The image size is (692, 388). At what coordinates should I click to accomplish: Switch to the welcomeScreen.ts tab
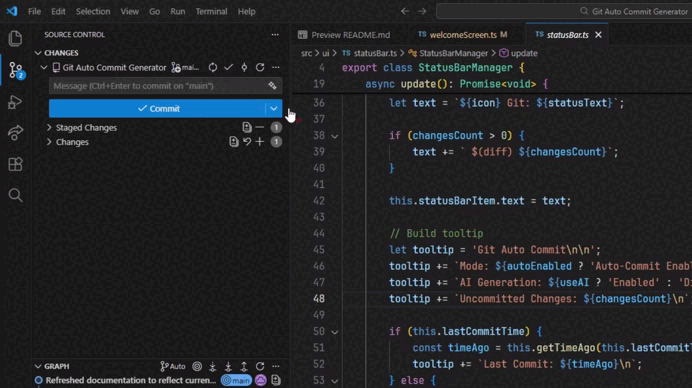[x=462, y=34]
